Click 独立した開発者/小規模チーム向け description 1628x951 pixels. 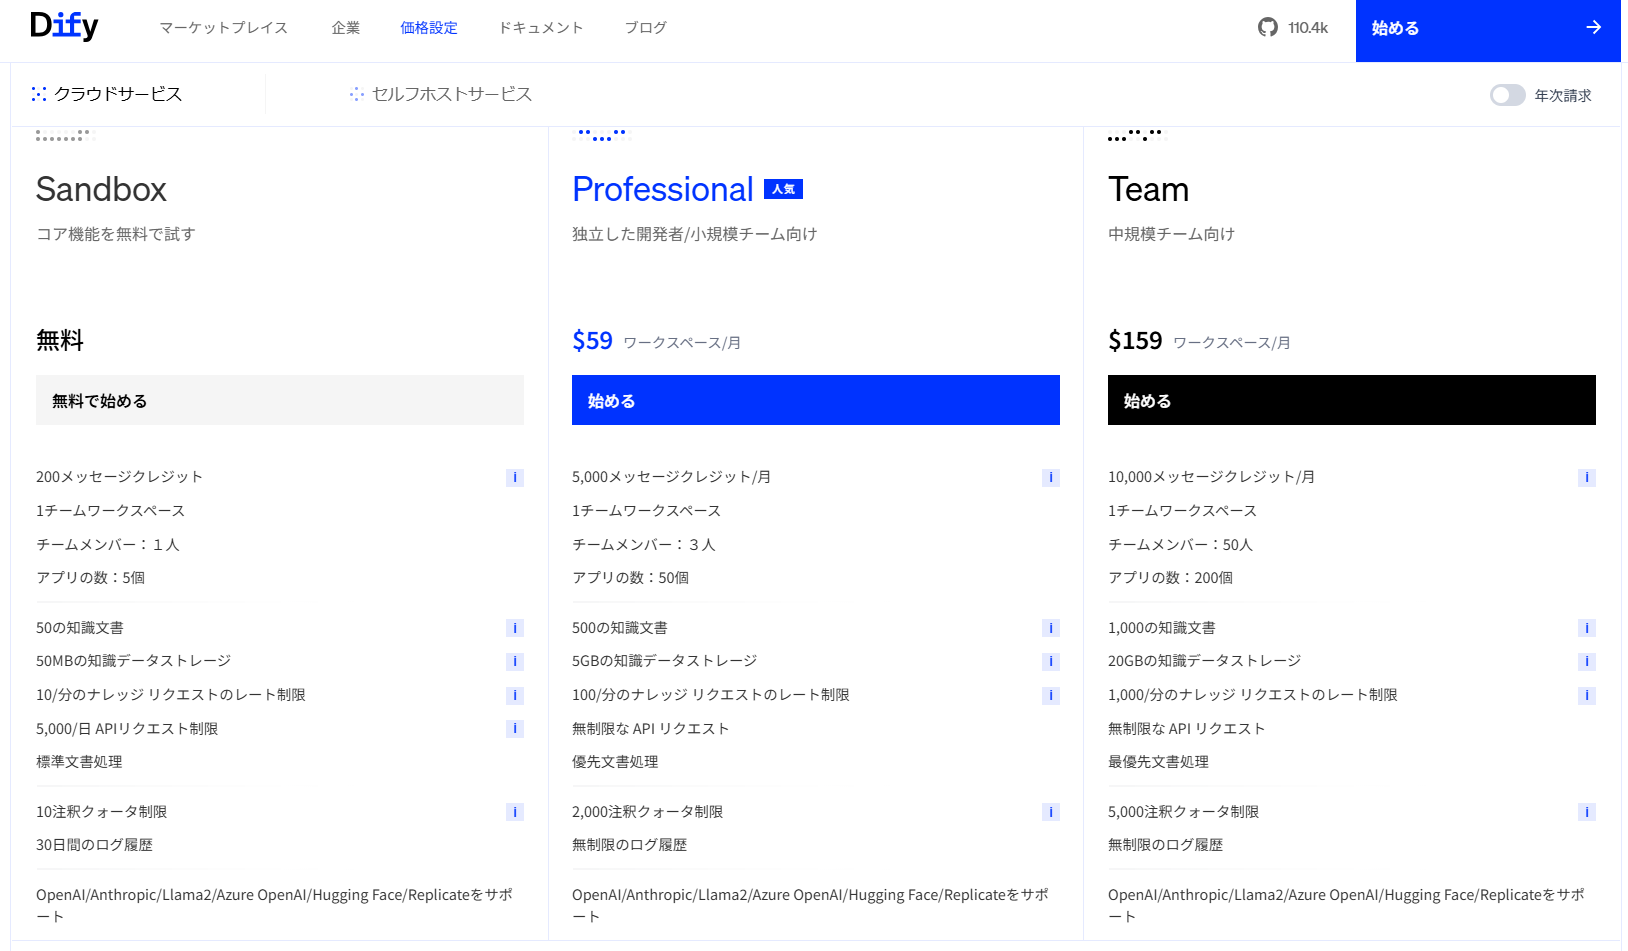point(695,234)
